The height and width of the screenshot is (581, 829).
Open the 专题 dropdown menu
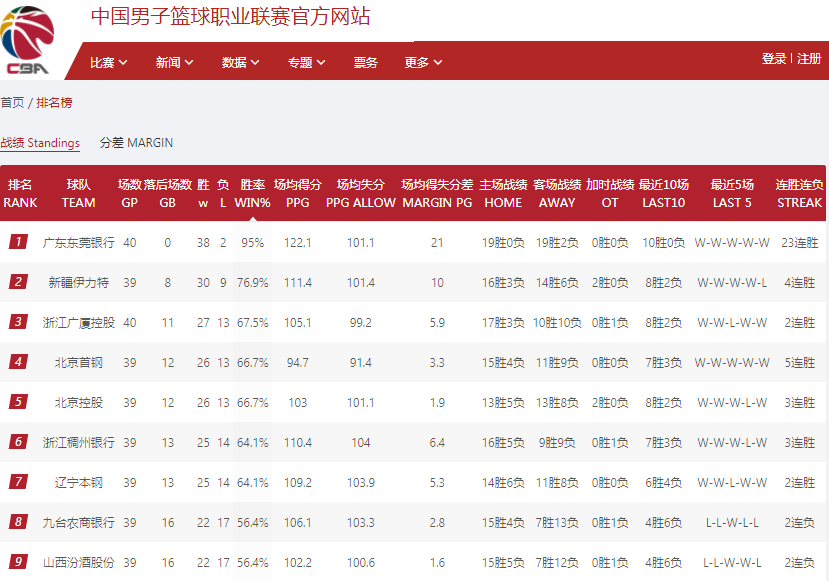pos(307,62)
